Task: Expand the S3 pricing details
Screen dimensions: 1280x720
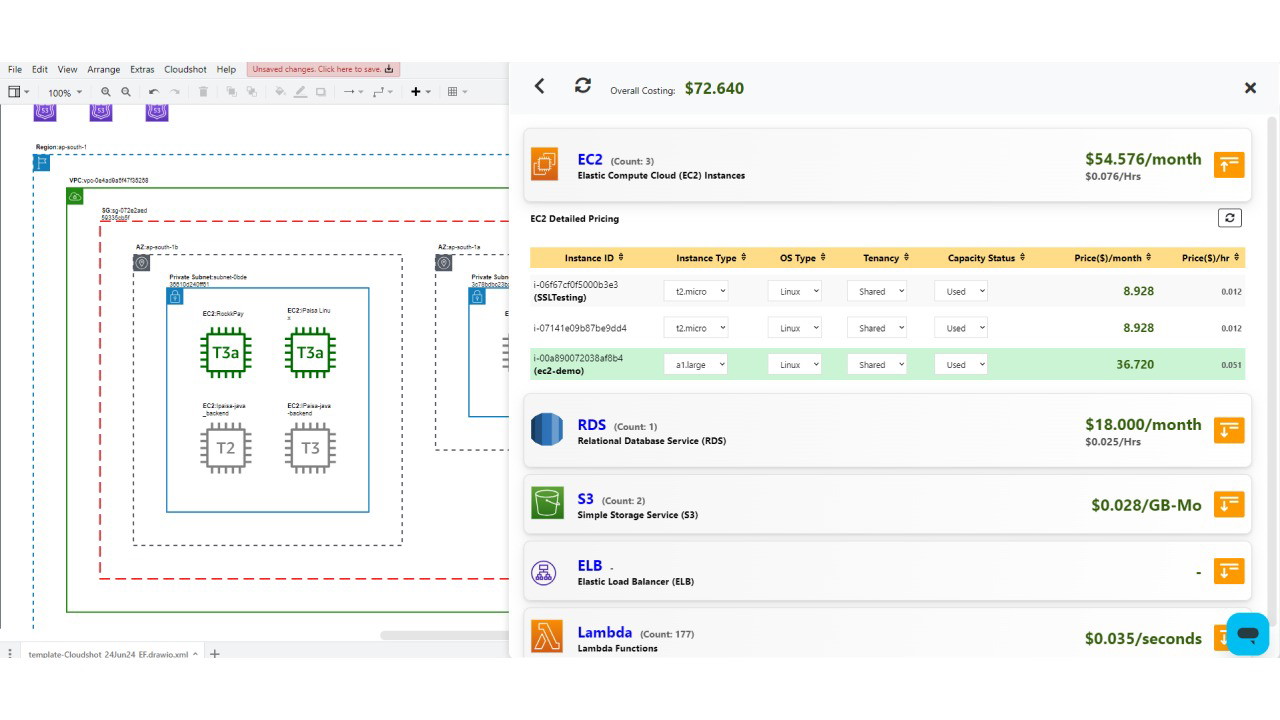Action: [x=1229, y=504]
